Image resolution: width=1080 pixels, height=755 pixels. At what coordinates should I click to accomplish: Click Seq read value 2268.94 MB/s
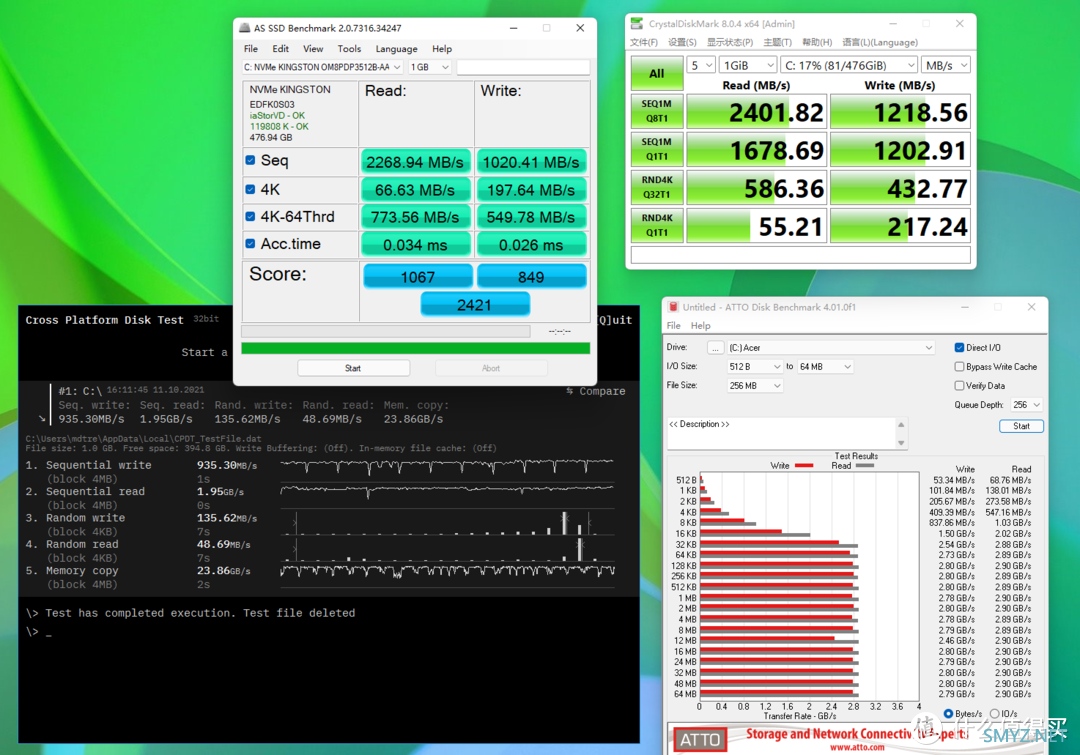point(415,162)
